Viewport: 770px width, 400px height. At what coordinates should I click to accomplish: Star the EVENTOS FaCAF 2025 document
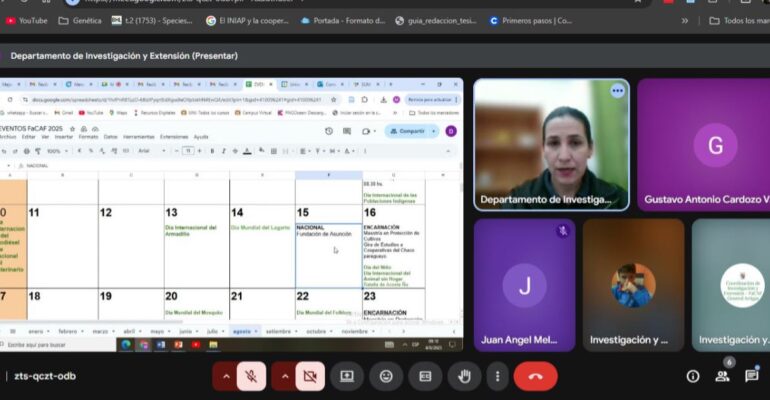[72, 129]
